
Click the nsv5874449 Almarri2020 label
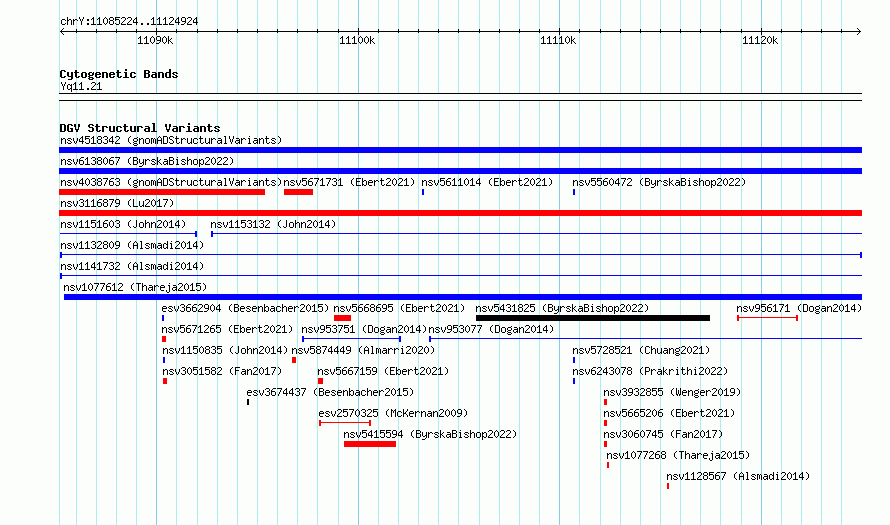tap(363, 350)
